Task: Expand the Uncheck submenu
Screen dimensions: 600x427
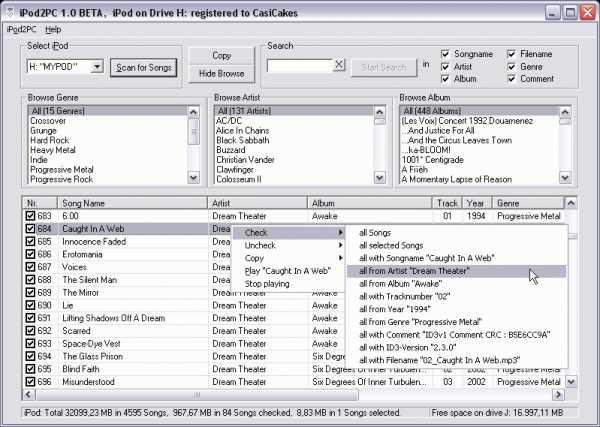Action: tap(289, 245)
